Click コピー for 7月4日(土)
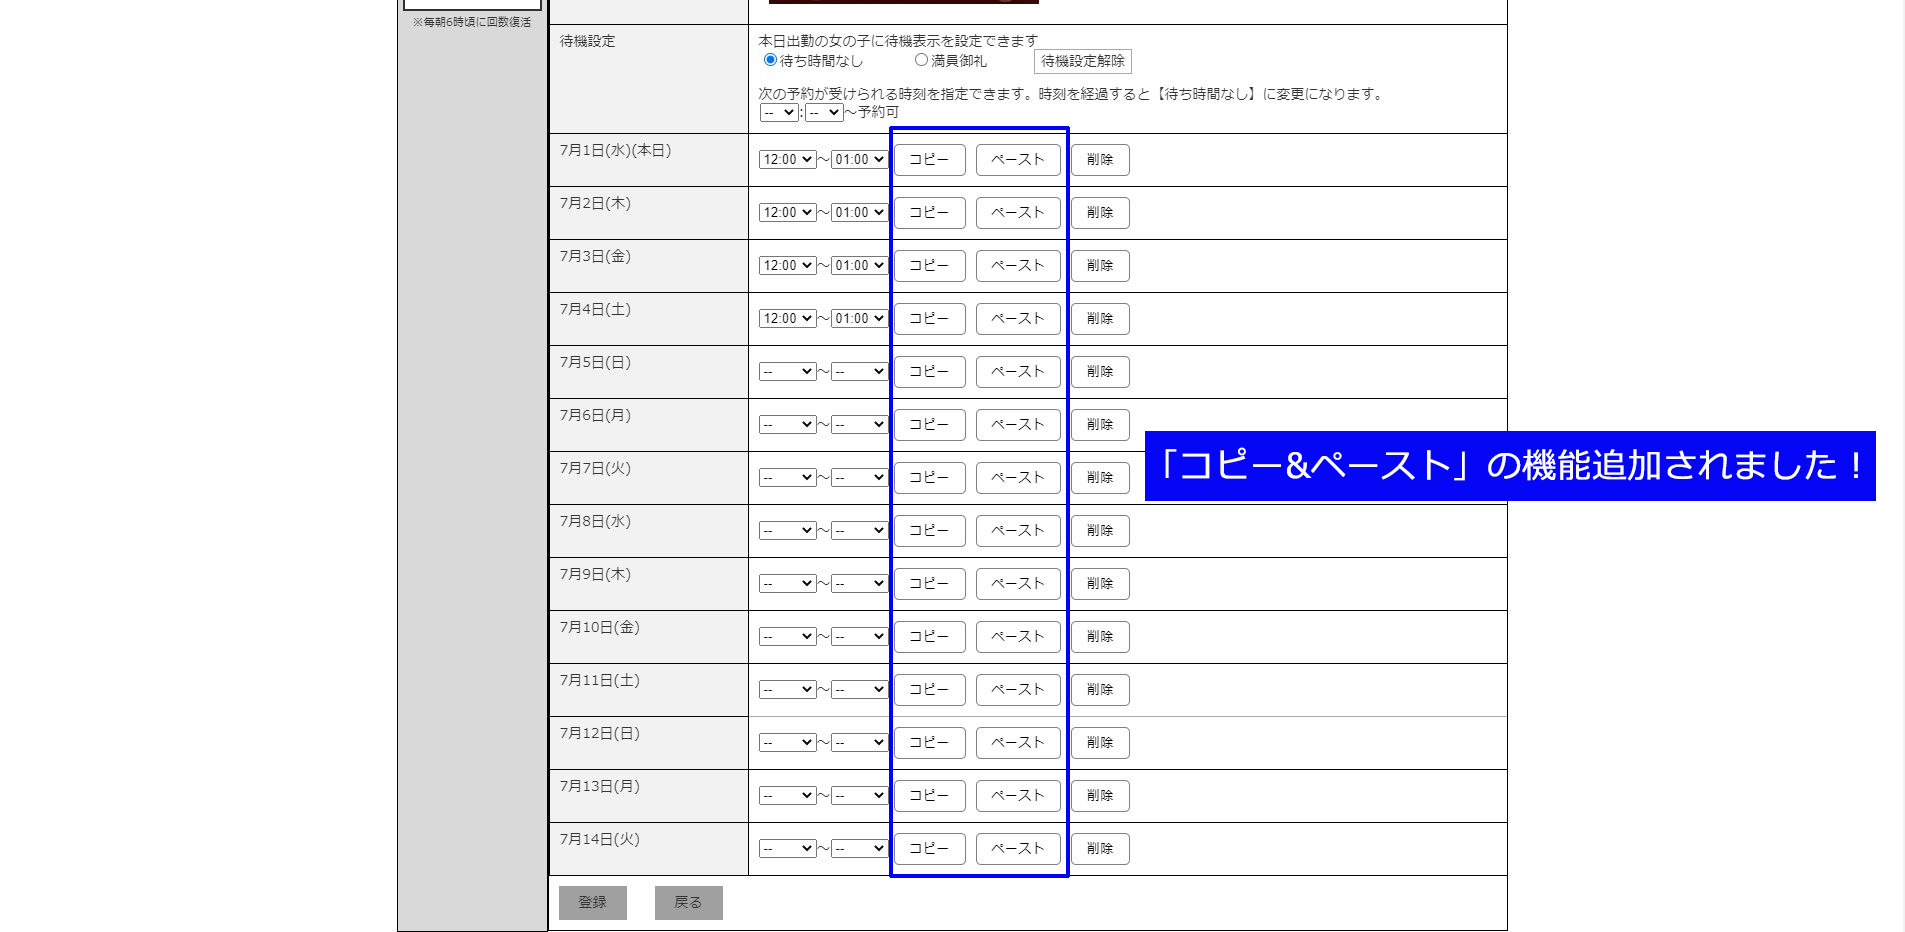Image resolution: width=1905 pixels, height=932 pixels. (x=929, y=319)
